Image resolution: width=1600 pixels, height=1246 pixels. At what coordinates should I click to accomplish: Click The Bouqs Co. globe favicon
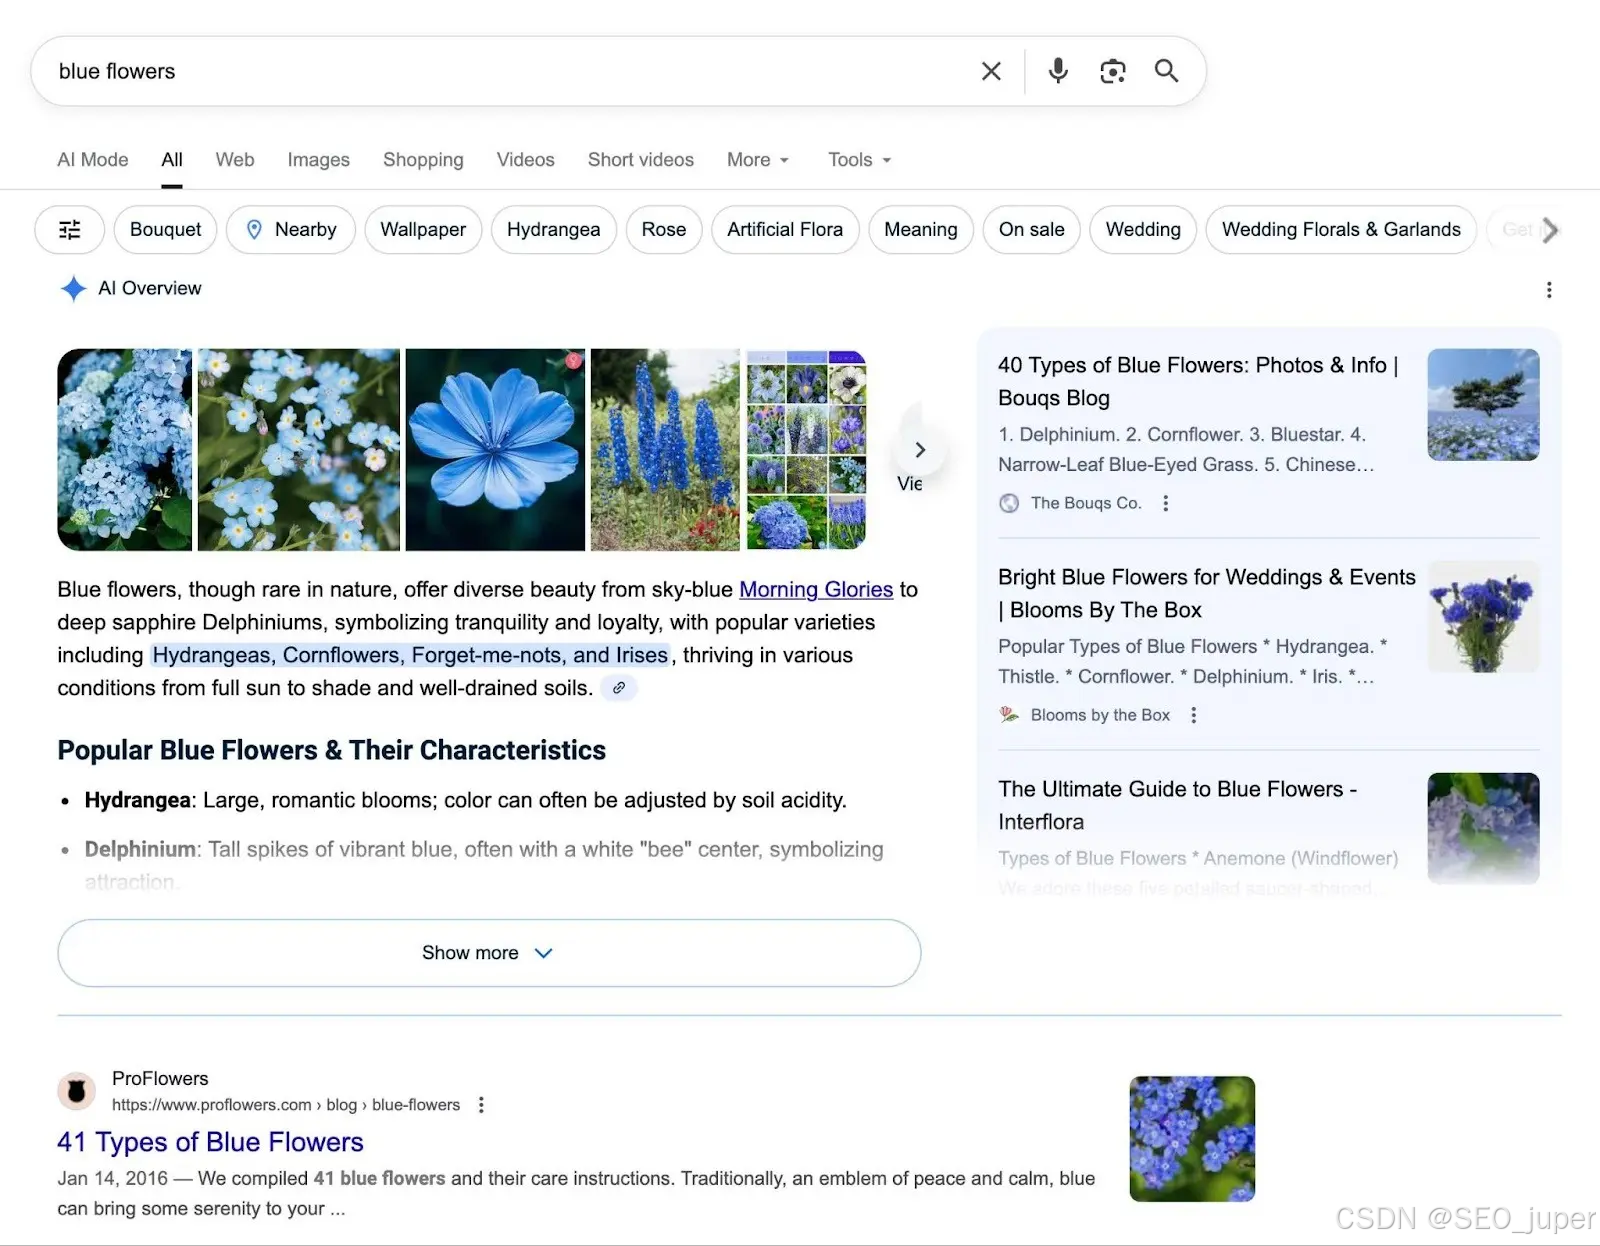coord(1009,503)
